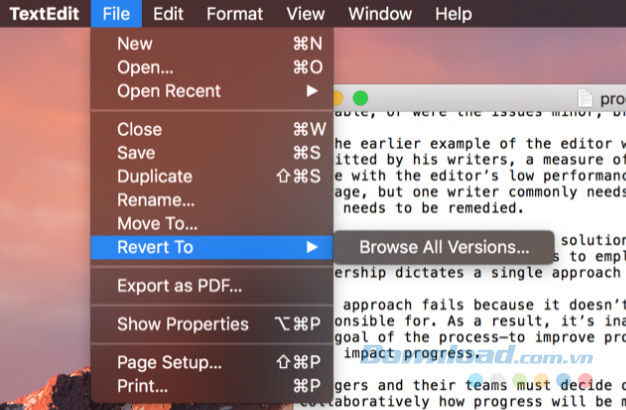Choose Open… from the File menu
Viewport: 626px width, 410px height.
click(212, 67)
